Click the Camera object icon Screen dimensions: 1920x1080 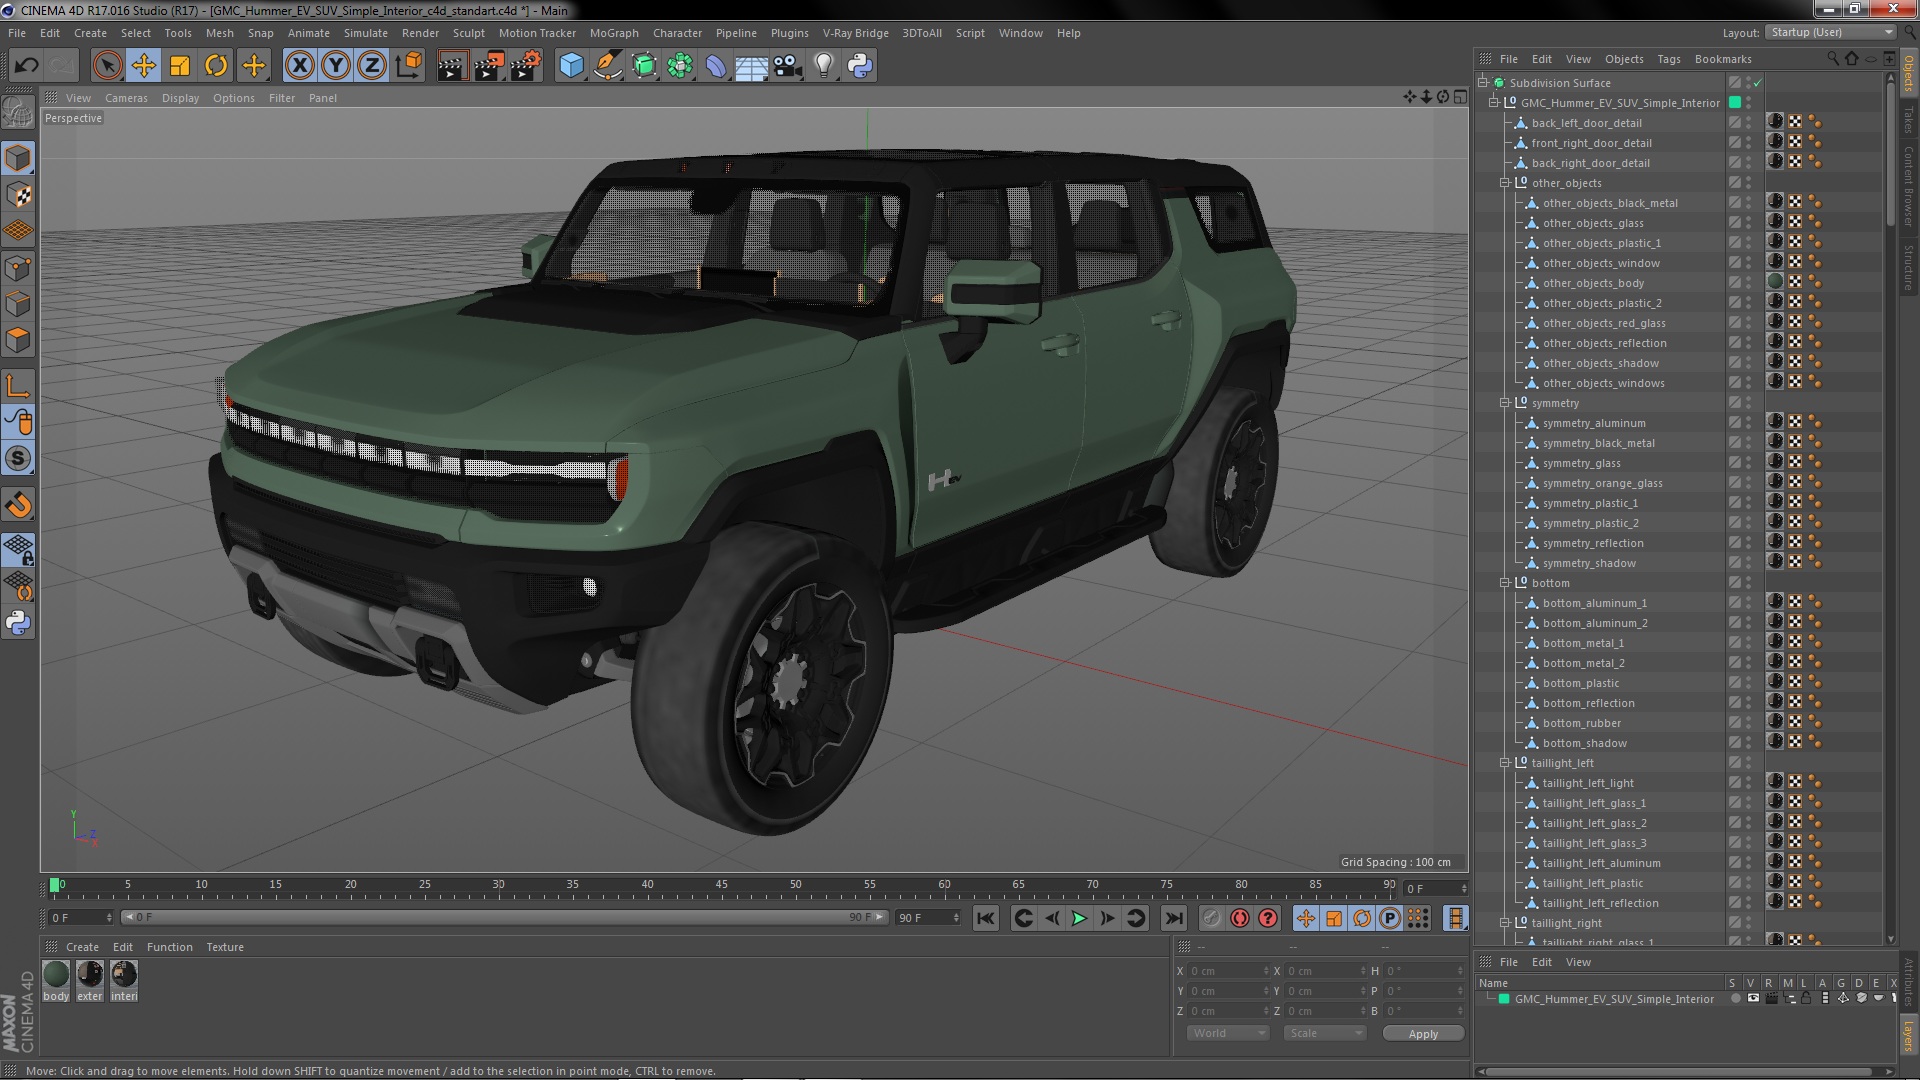pos(787,66)
